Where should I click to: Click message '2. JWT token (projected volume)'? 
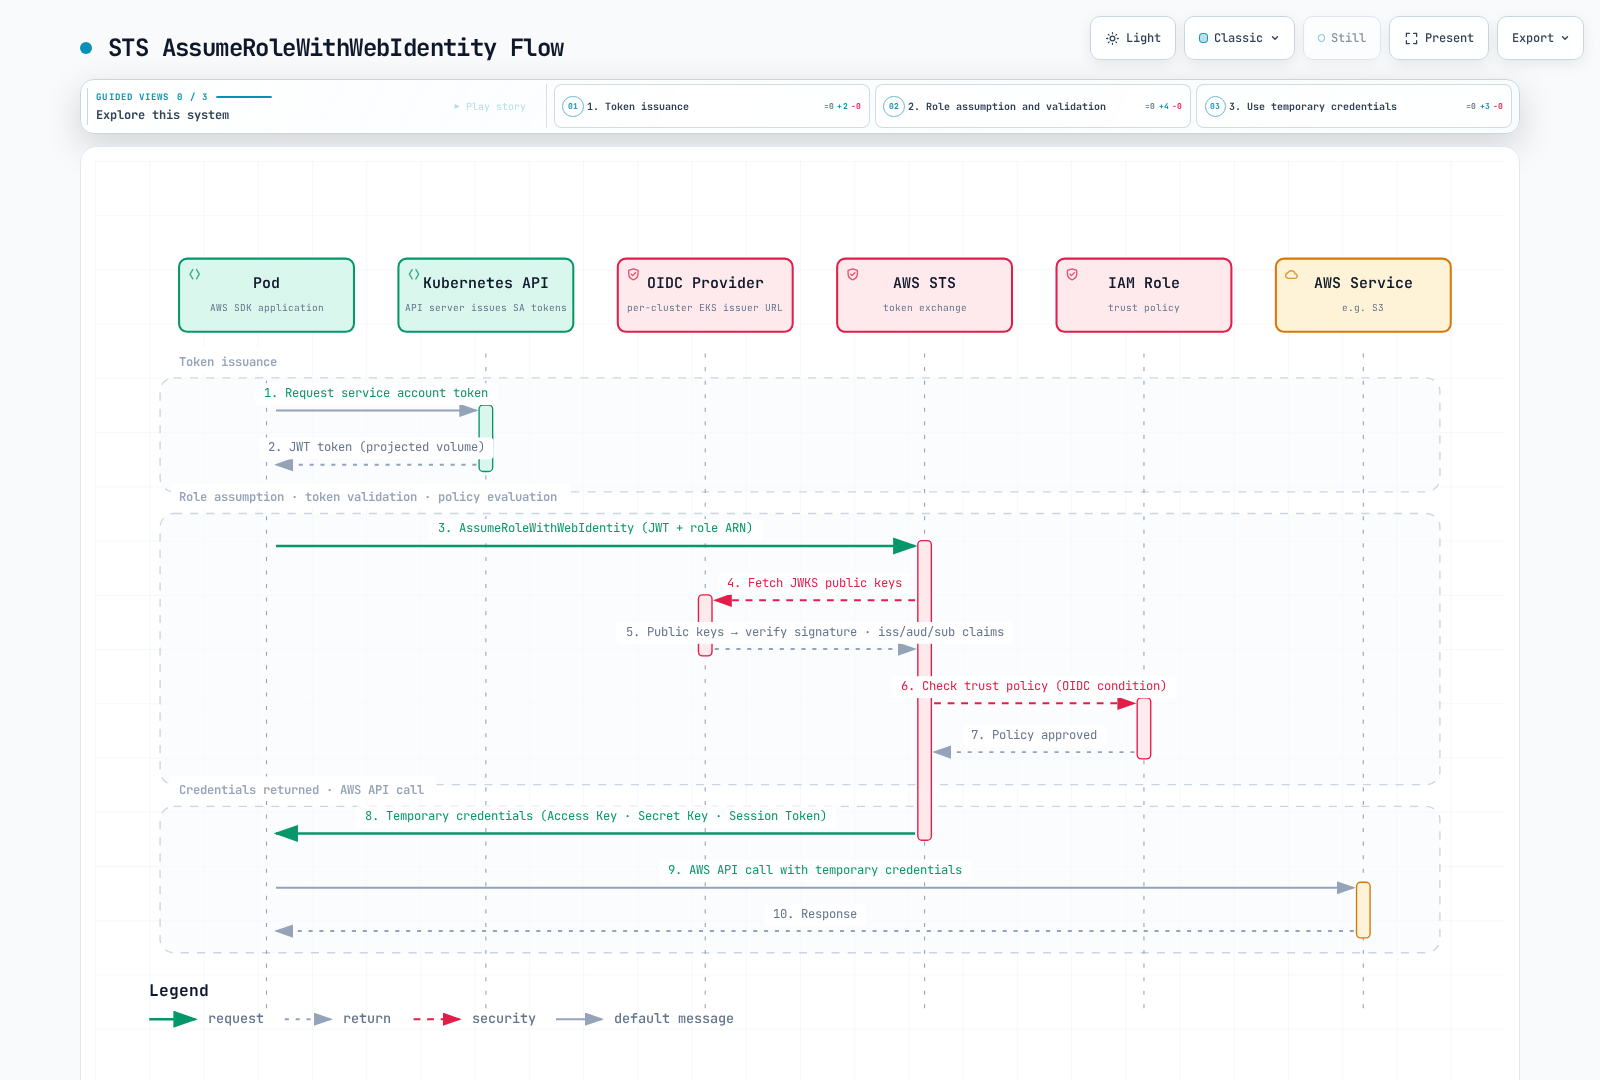(376, 447)
